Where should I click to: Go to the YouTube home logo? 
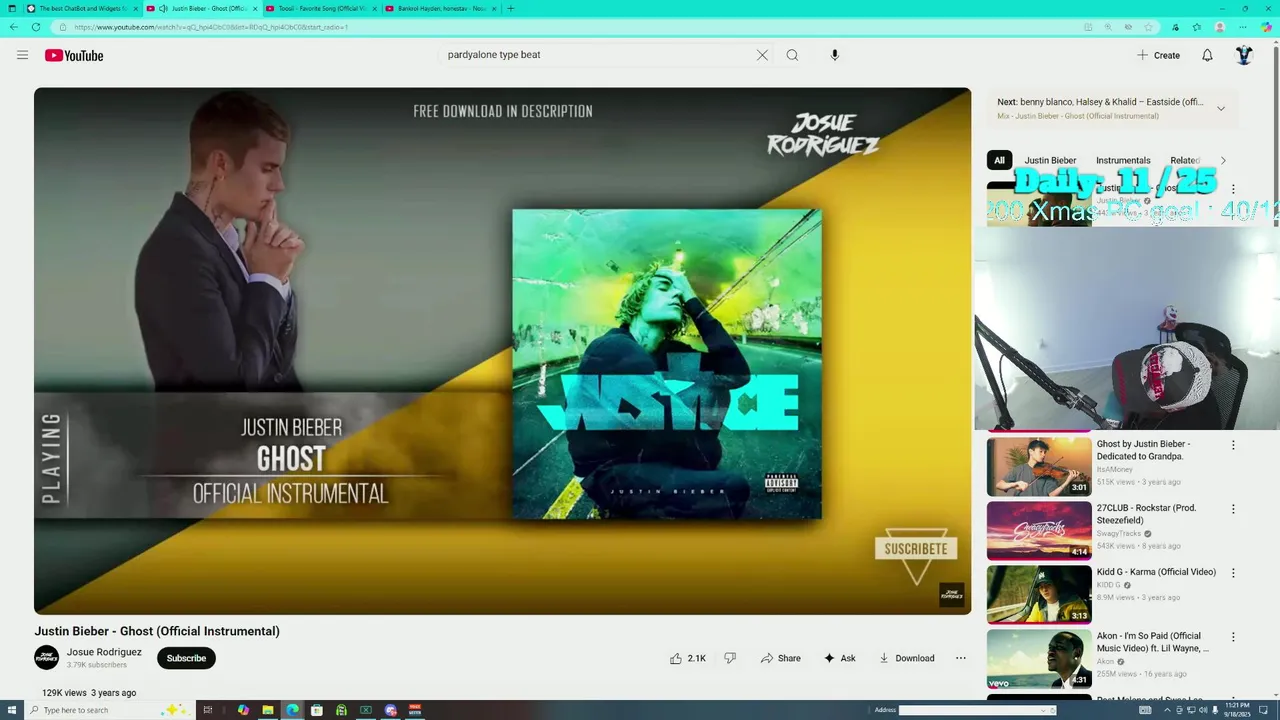[74, 55]
